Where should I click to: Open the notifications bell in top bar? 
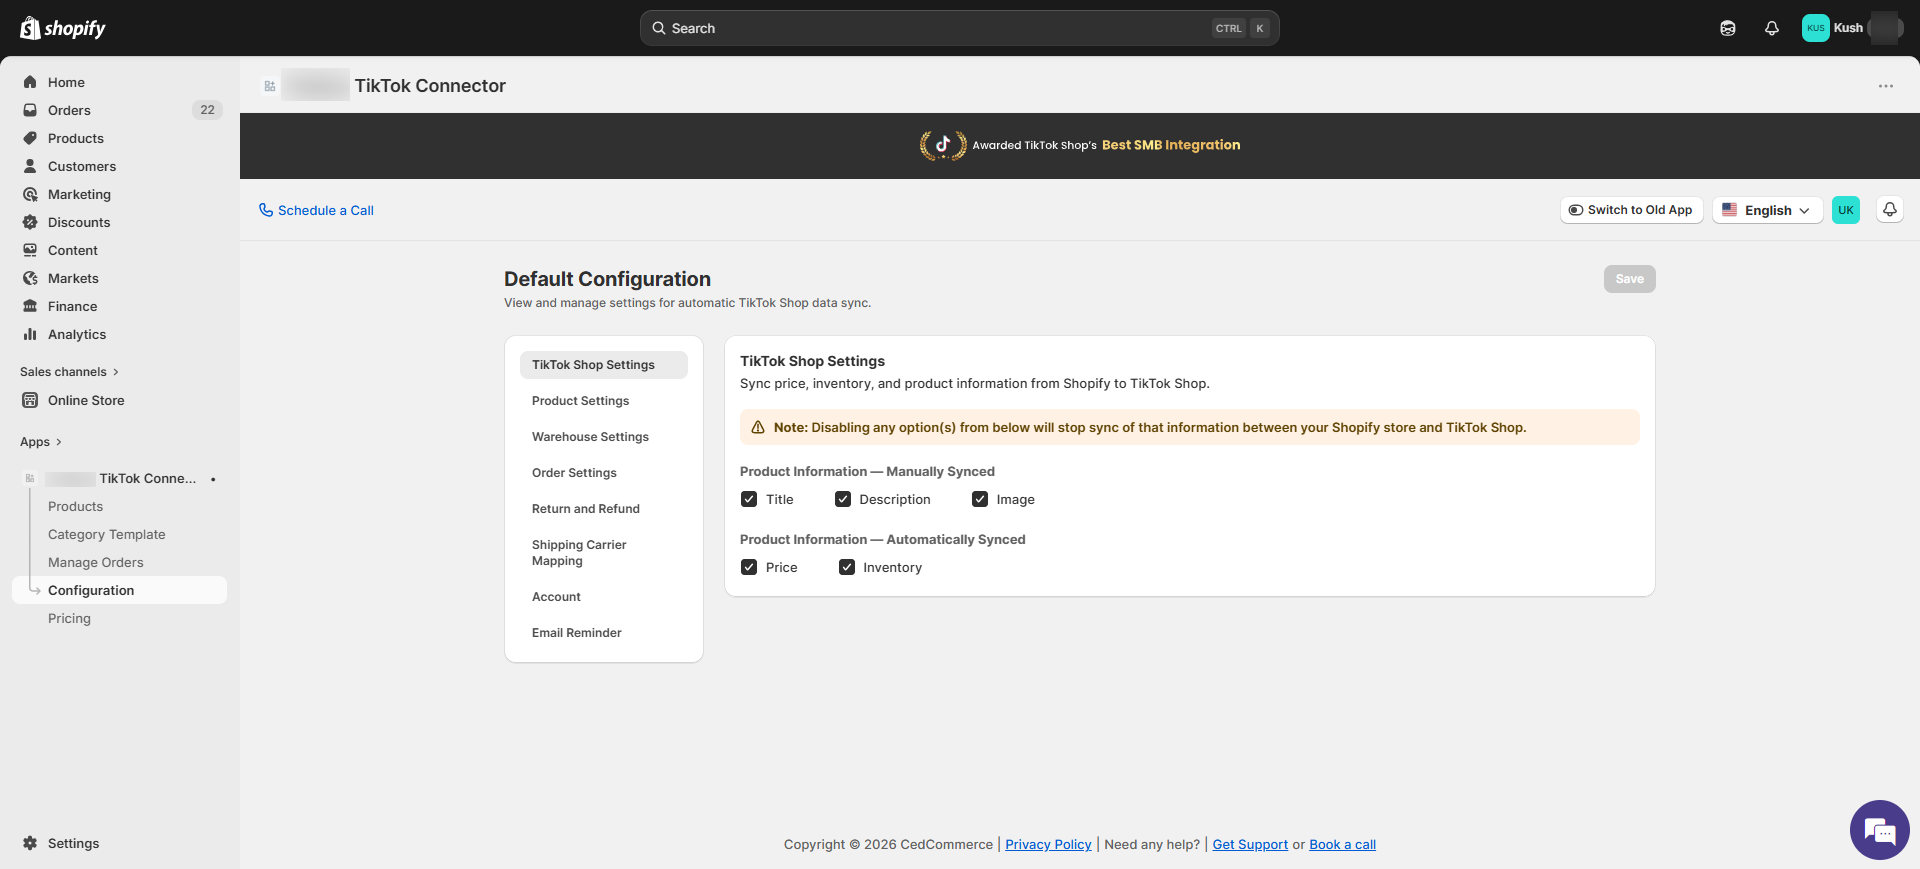(x=1771, y=28)
